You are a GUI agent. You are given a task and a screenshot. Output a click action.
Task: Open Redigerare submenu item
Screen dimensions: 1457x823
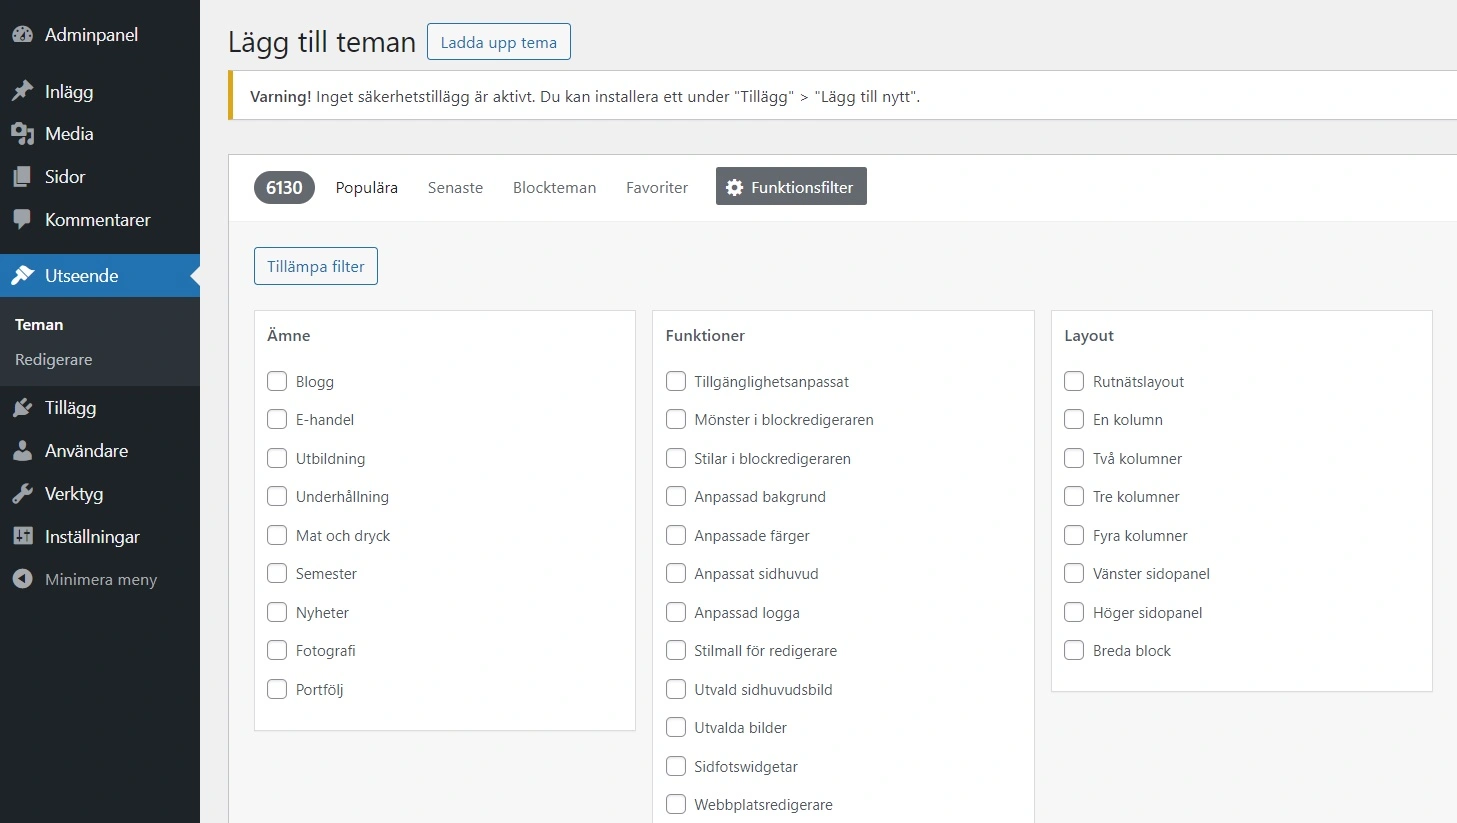pos(54,359)
